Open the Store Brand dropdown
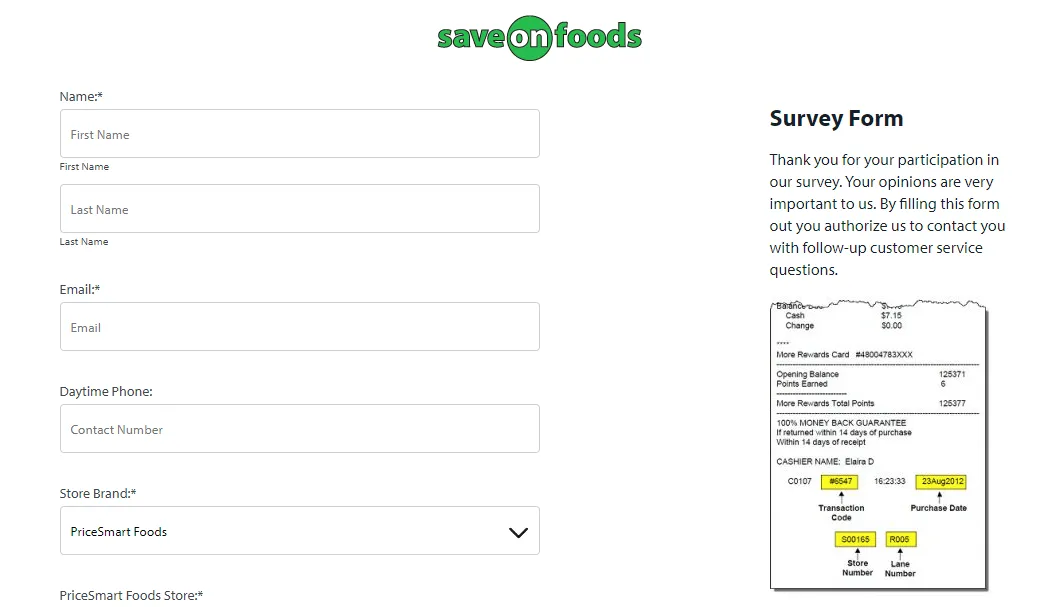 [x=299, y=531]
